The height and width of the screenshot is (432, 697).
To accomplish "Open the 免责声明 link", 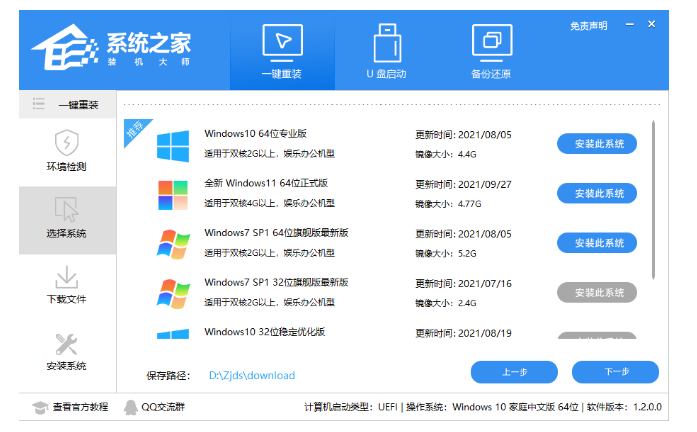I will point(589,26).
